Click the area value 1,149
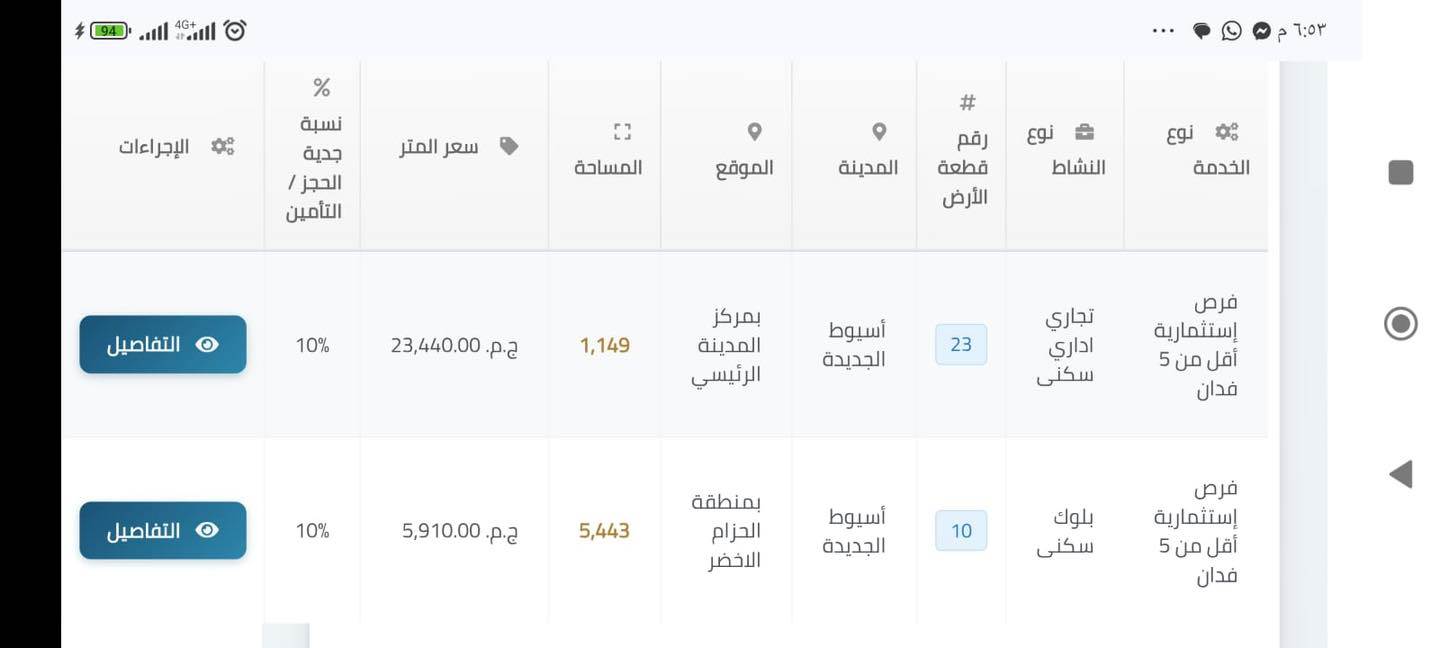 coord(605,346)
